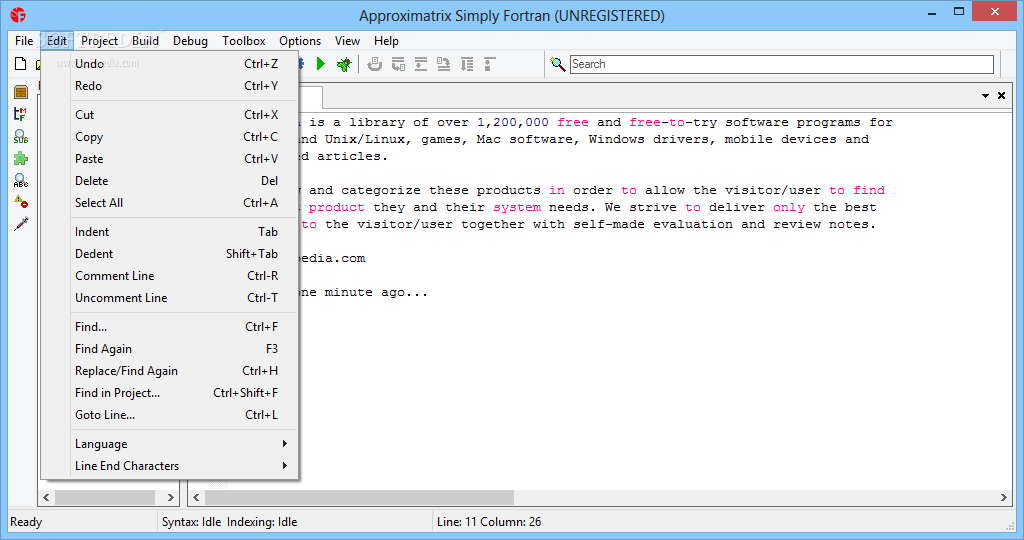Open the Line End Characters submenu
The height and width of the screenshot is (540, 1024).
coord(182,466)
